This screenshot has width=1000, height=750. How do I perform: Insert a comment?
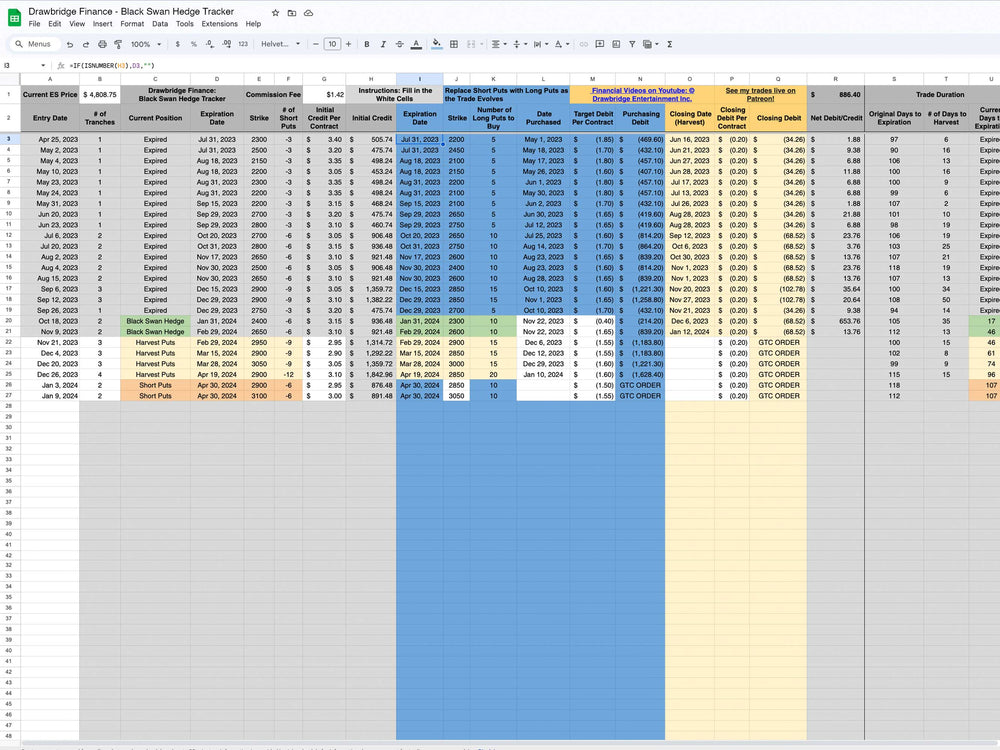(599, 45)
